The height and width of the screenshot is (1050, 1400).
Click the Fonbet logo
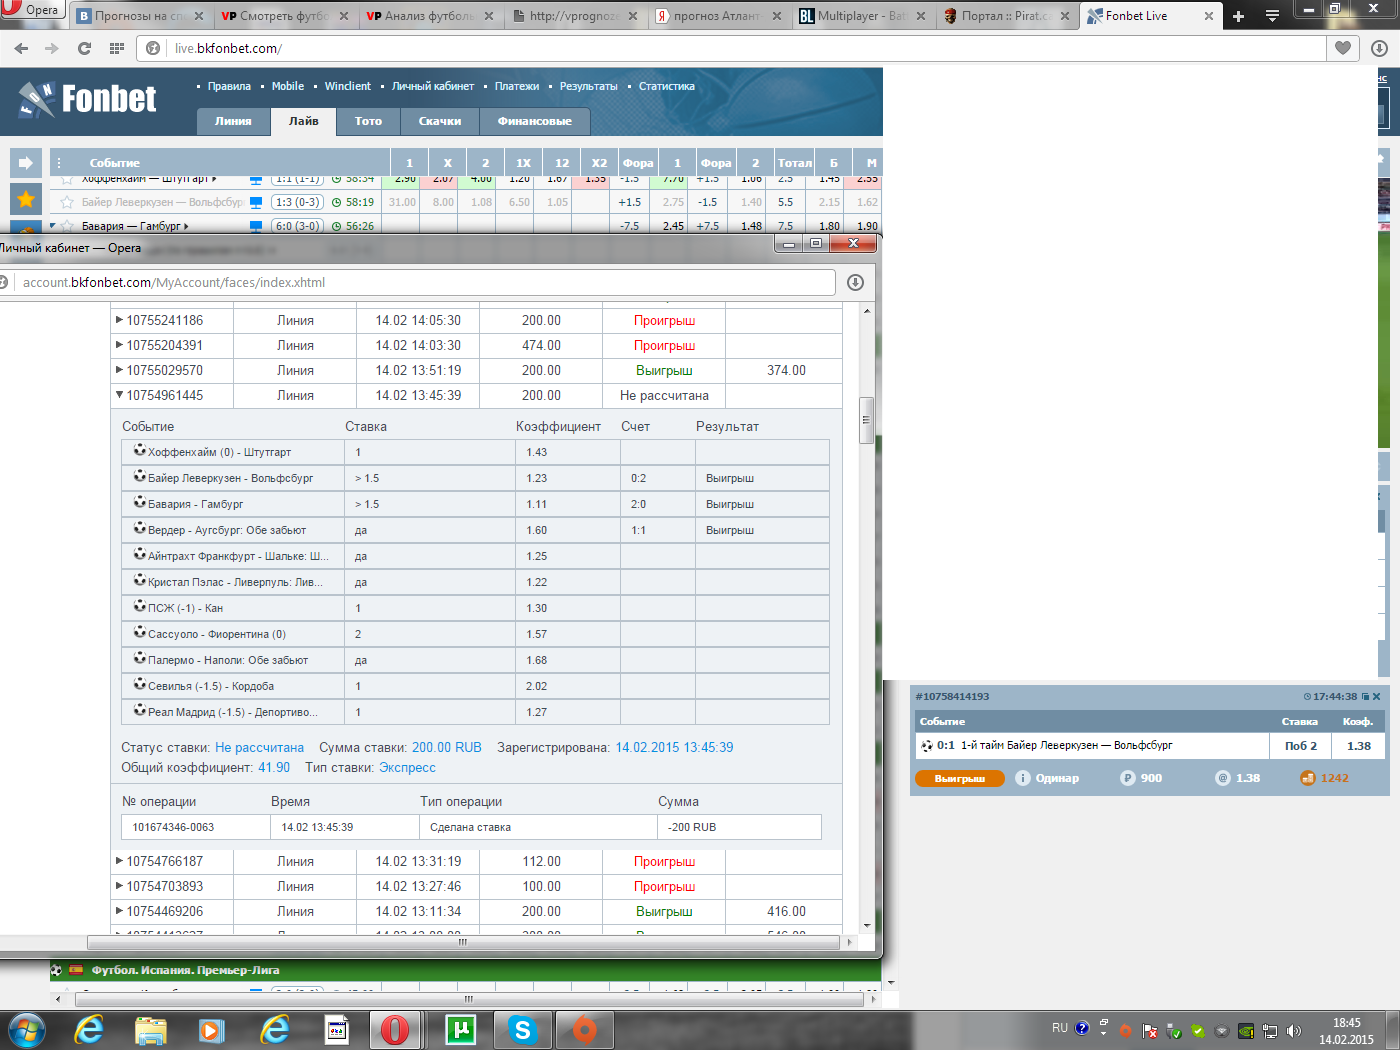tap(88, 99)
